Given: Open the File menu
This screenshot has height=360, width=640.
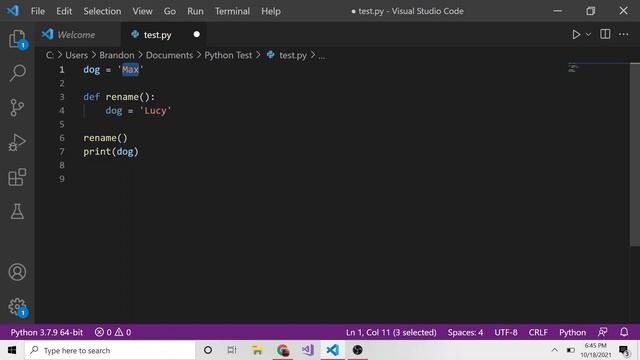Looking at the screenshot, I should coord(38,11).
